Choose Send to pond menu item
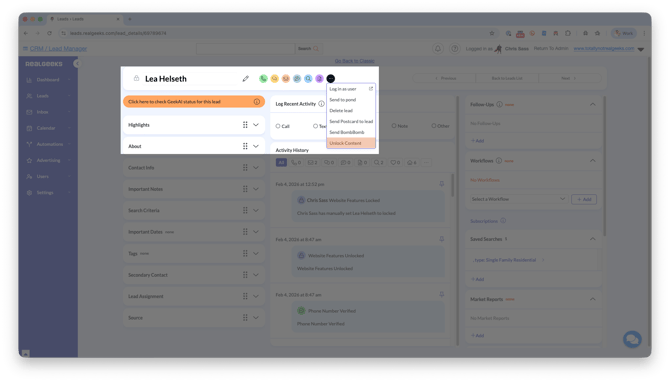 pyautogui.click(x=351, y=100)
